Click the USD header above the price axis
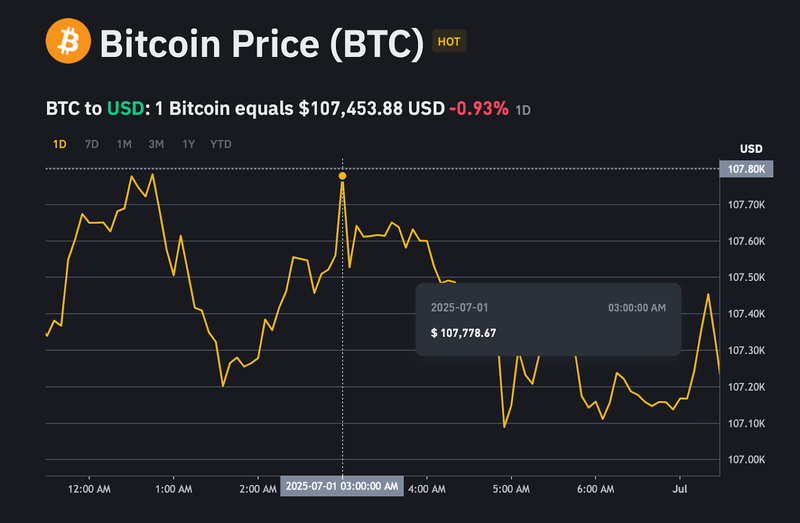800x523 pixels. tap(751, 149)
